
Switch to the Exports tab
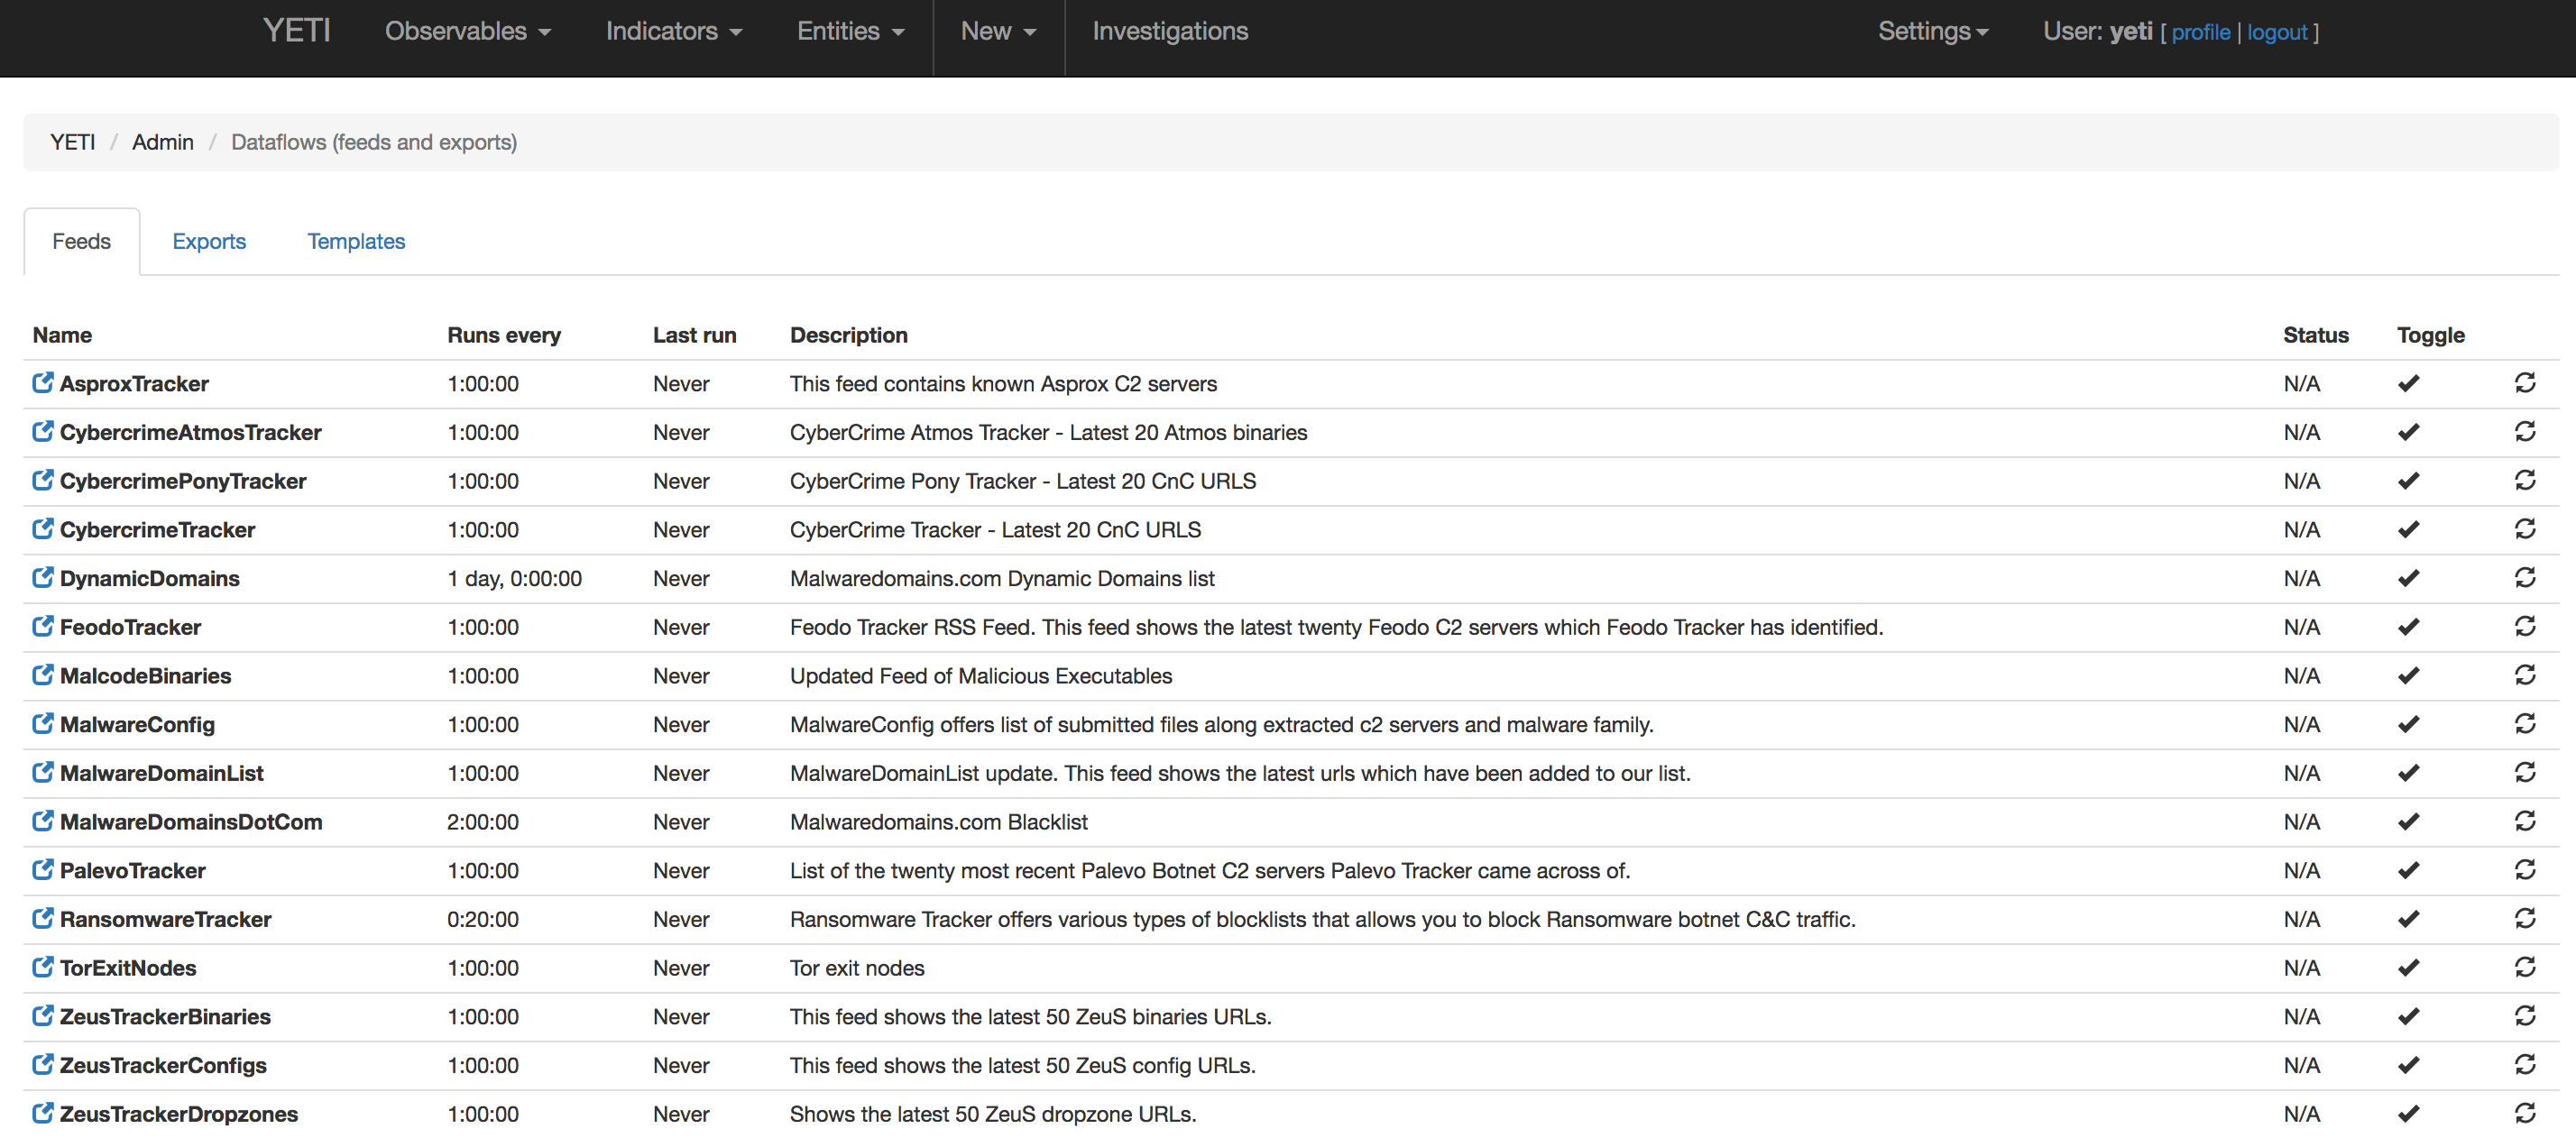[x=209, y=241]
